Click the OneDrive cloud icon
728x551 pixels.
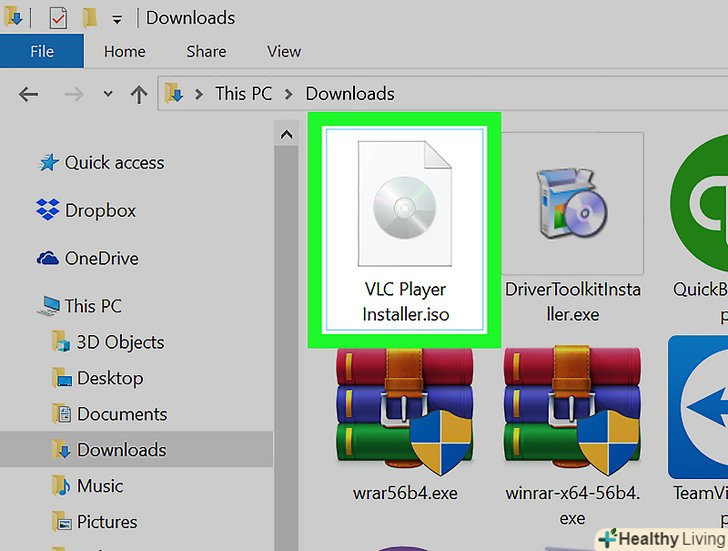tap(47, 258)
